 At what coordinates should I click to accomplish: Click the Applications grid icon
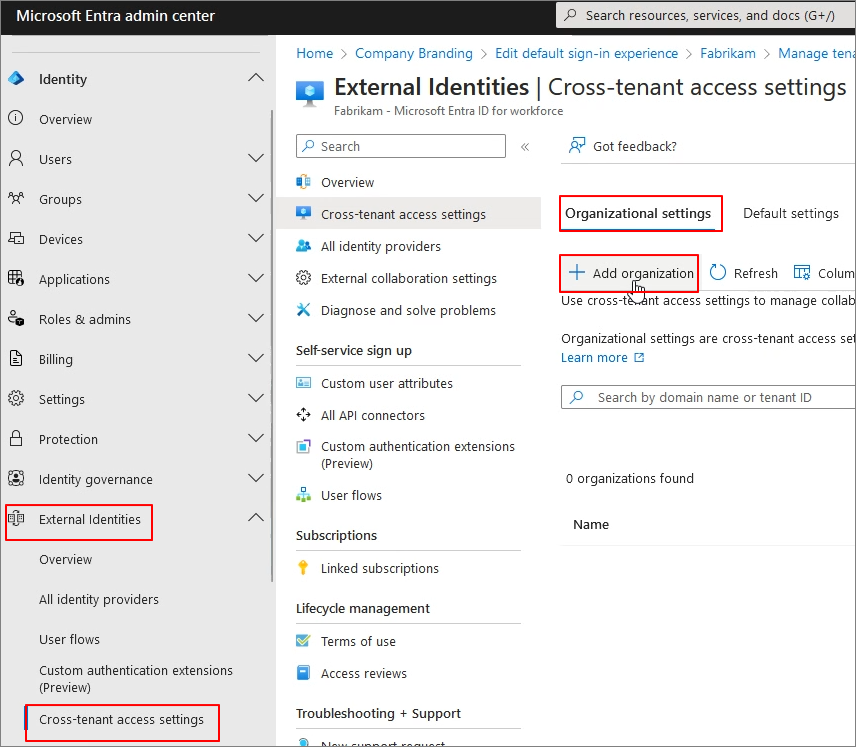(x=16, y=278)
